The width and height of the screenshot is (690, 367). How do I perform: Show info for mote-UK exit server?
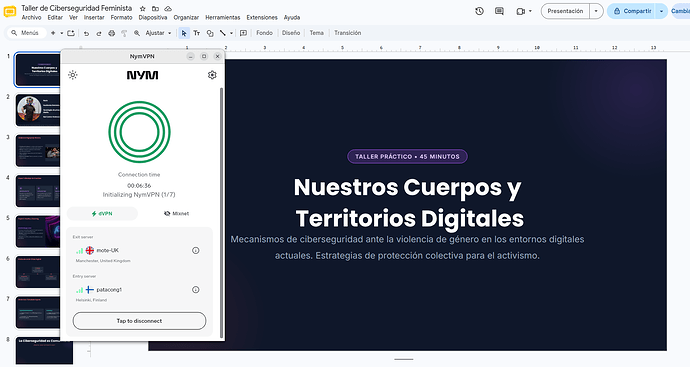[x=196, y=250]
